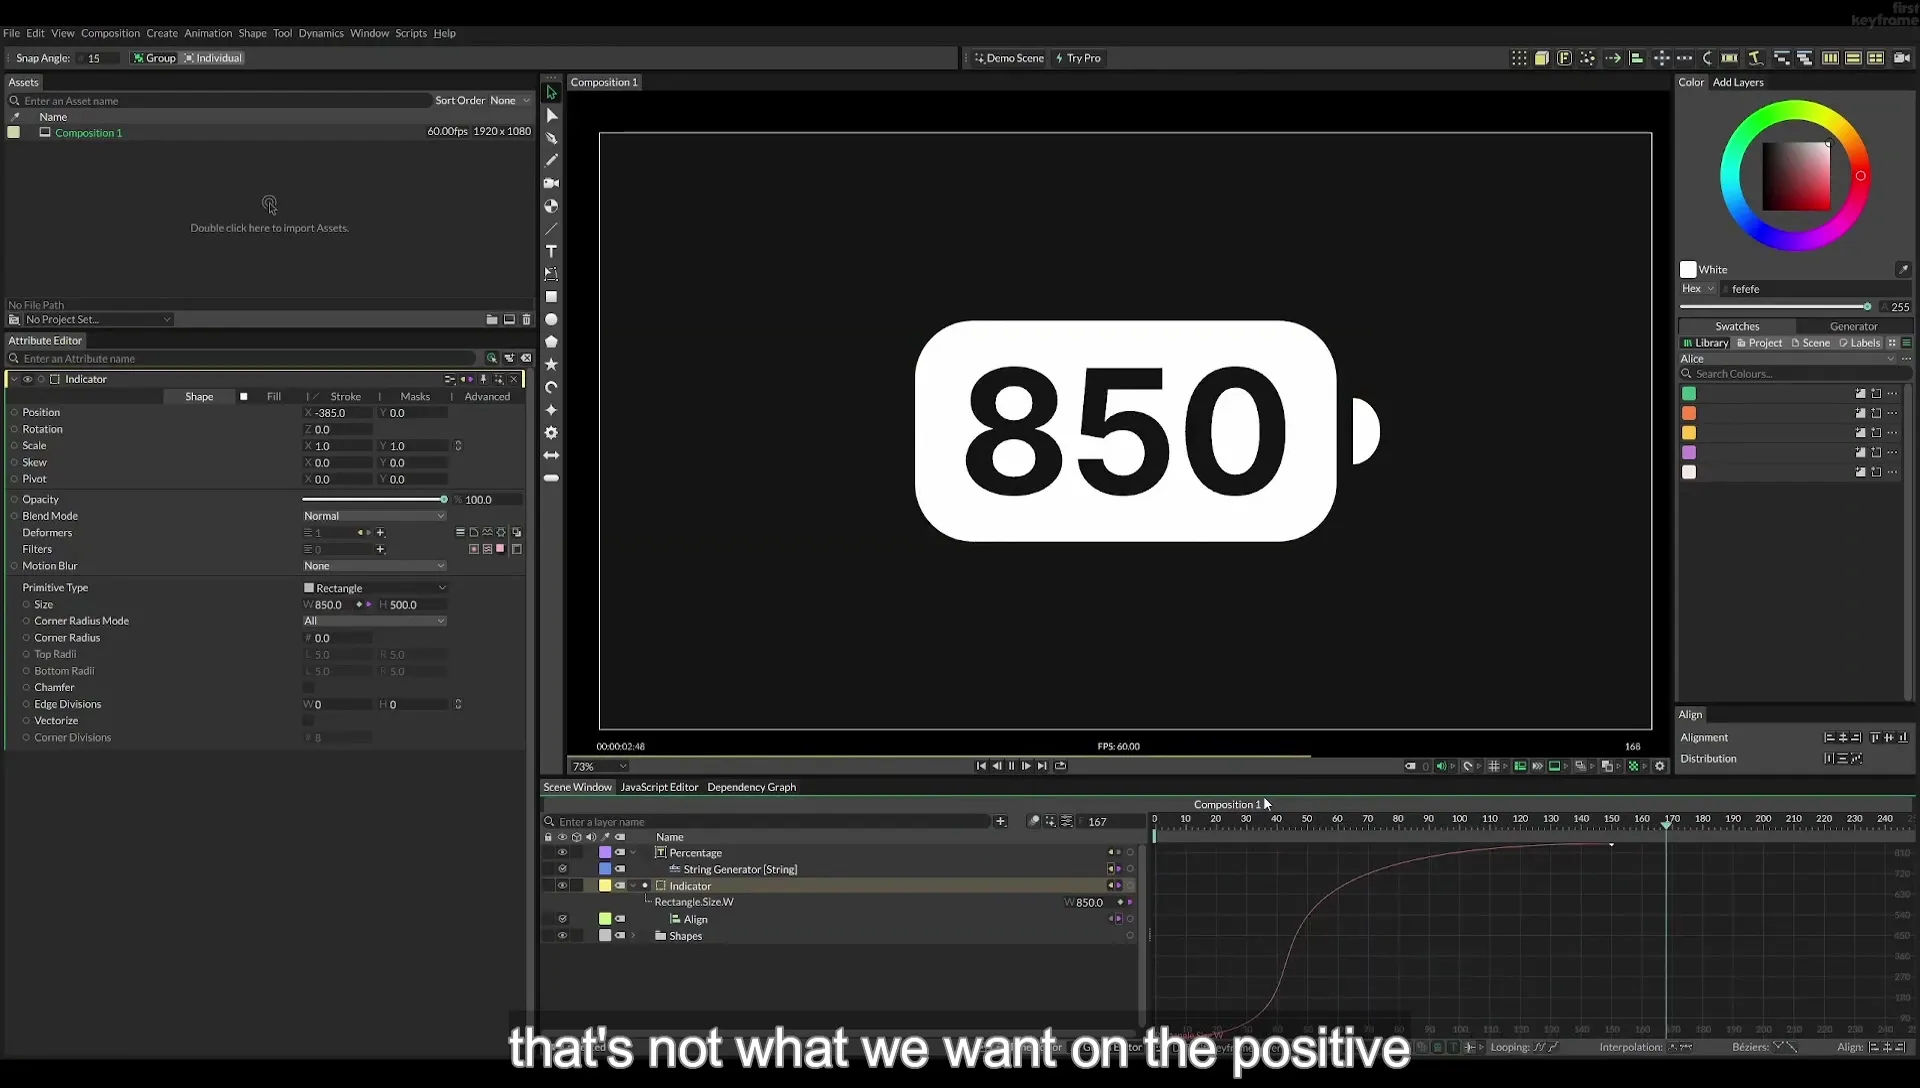The width and height of the screenshot is (1920, 1088).
Task: Toggle visibility of the Shapes layer
Action: tap(562, 936)
